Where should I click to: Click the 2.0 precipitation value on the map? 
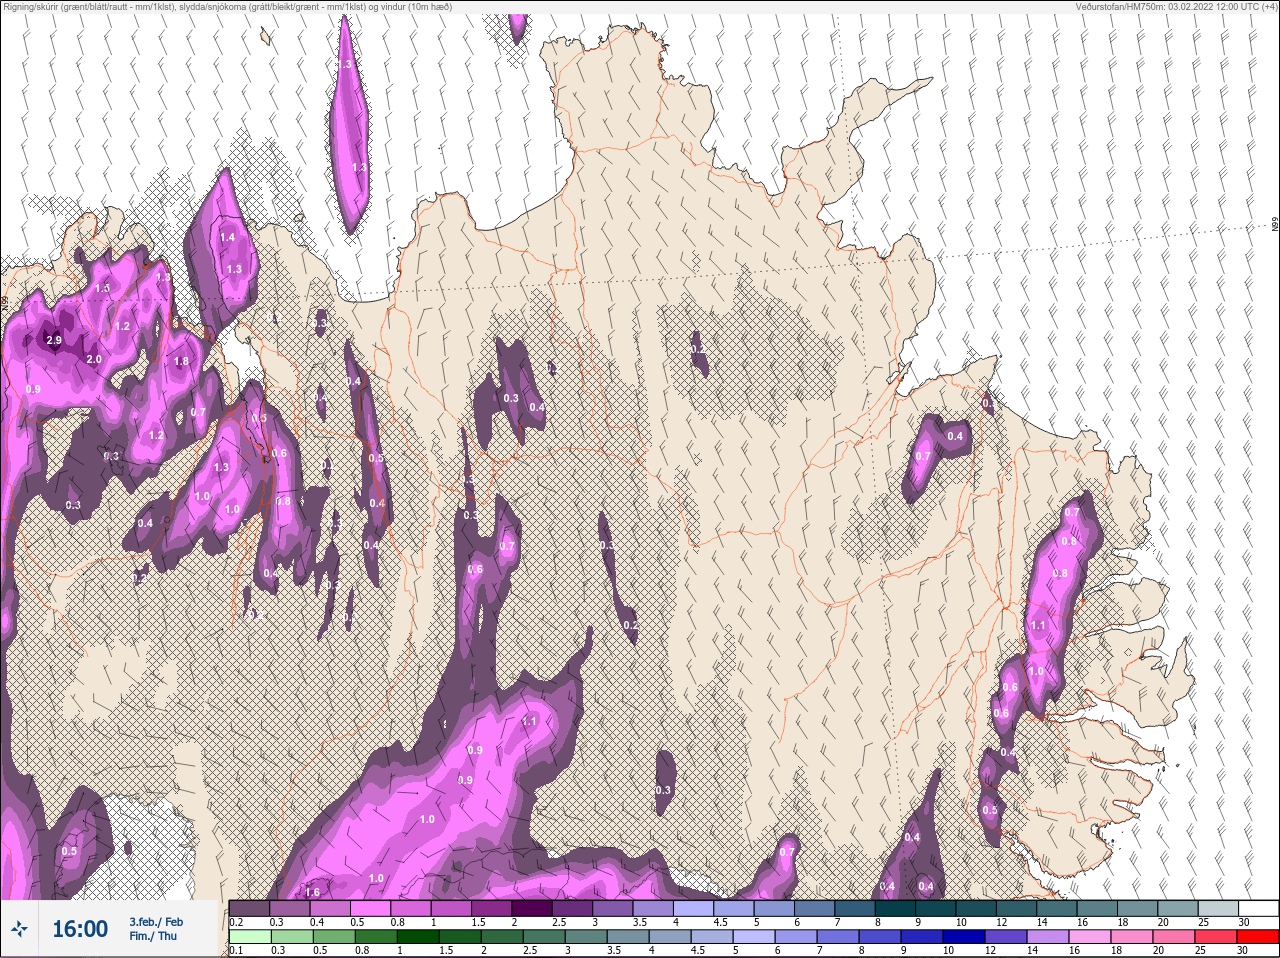point(94,359)
